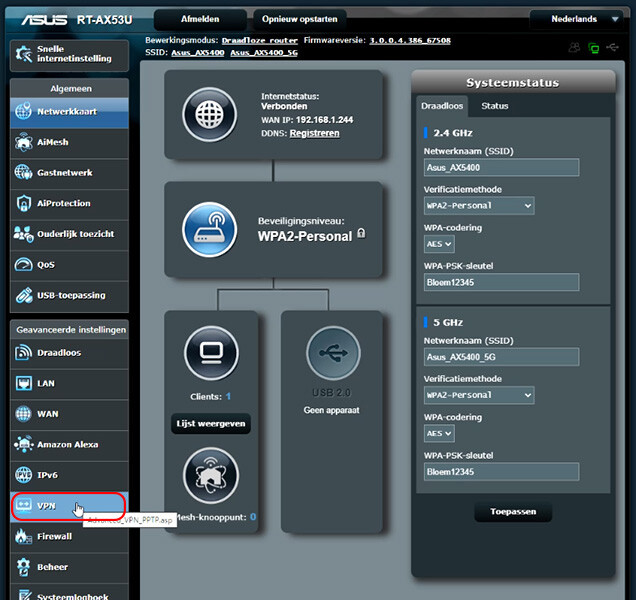Click the 5 GHz WPA-PSK-sleutel field
This screenshot has height=600, width=636.
click(x=501, y=472)
